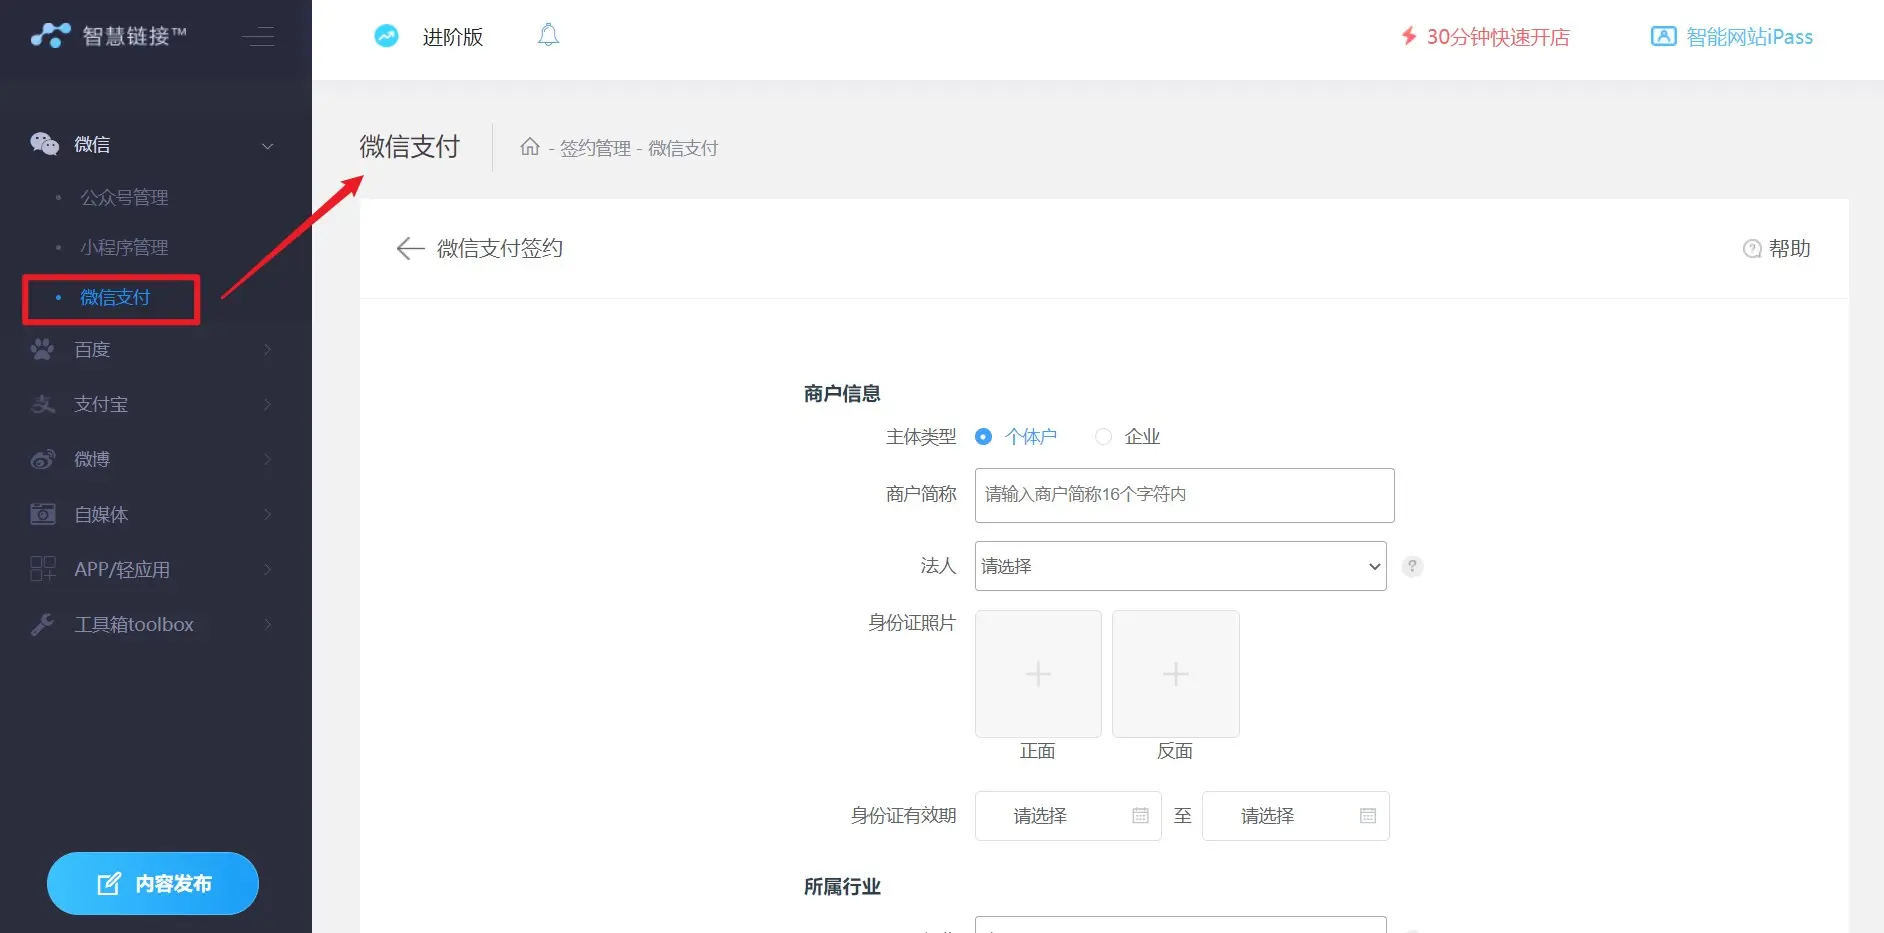This screenshot has height=933, width=1884.
Task: Click the notification bell icon
Action: [548, 36]
